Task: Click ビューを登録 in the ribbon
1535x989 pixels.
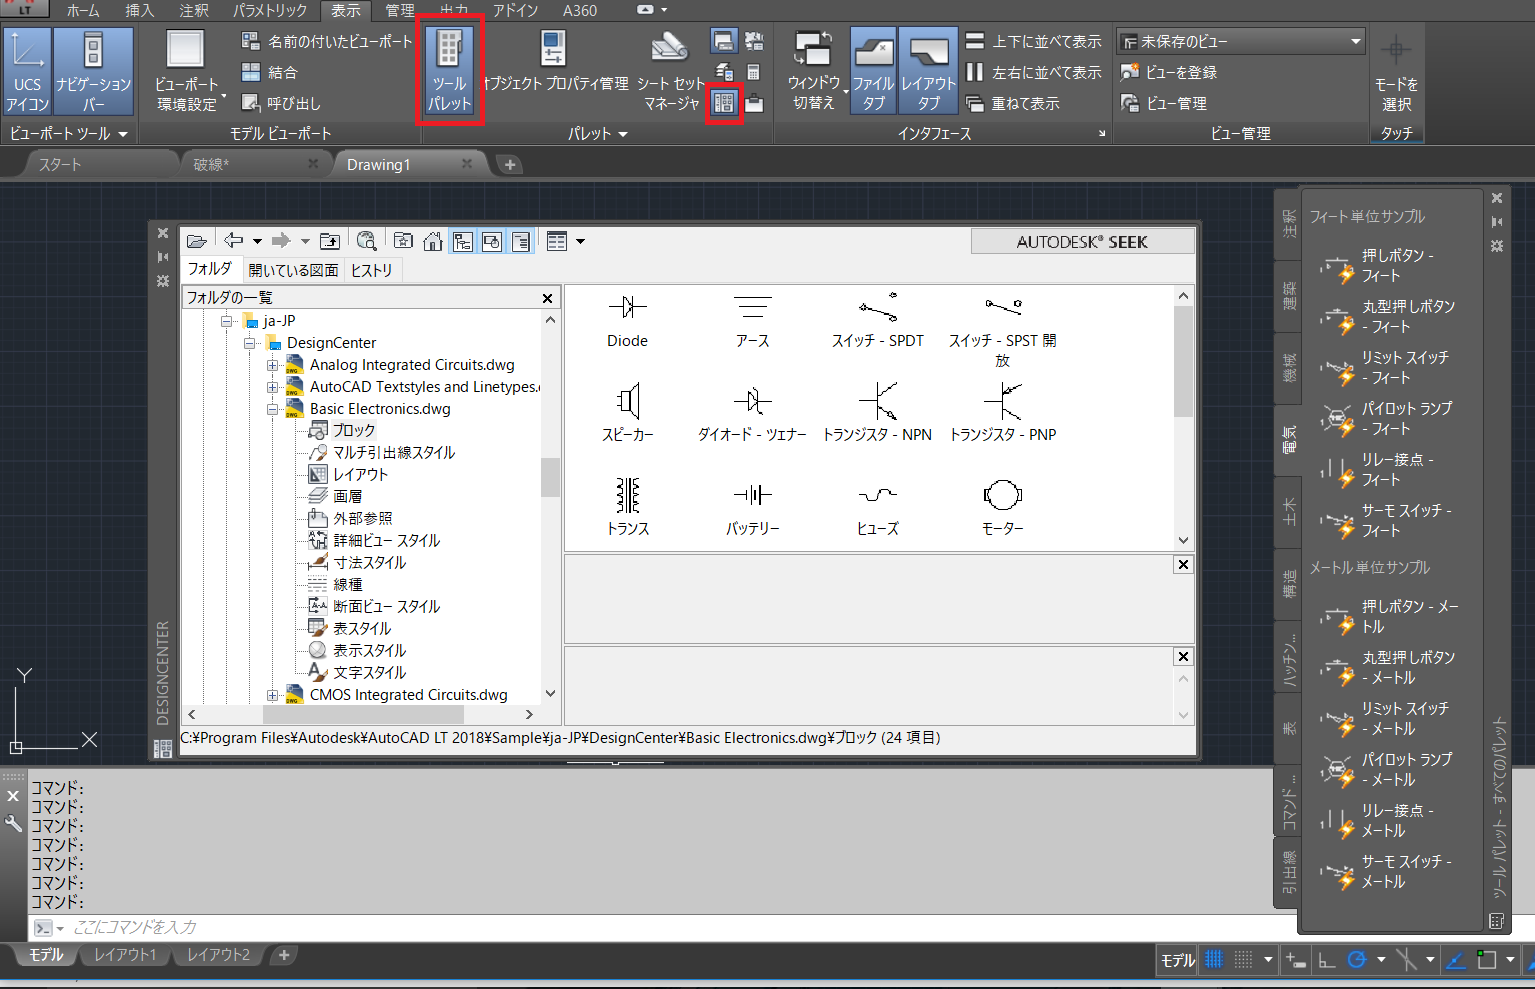Action: pos(1169,72)
